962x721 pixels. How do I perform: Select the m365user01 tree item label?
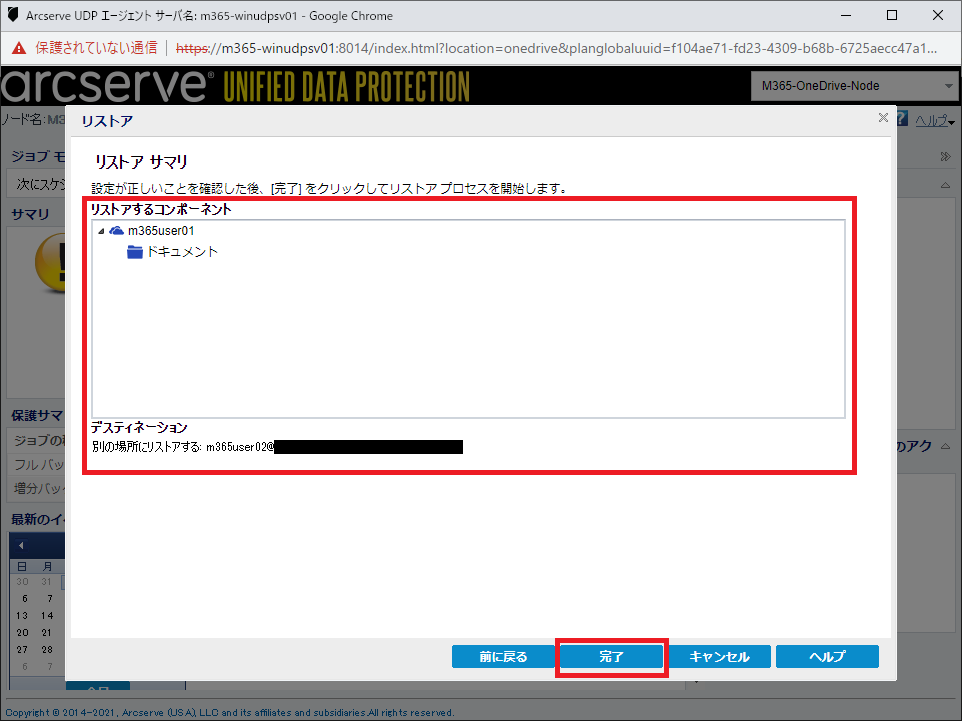tap(161, 231)
